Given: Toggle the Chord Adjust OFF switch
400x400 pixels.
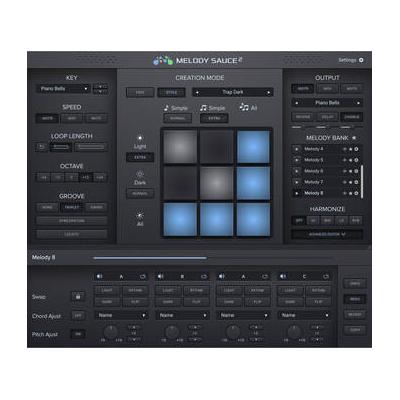Looking at the screenshot, I should pos(78,316).
